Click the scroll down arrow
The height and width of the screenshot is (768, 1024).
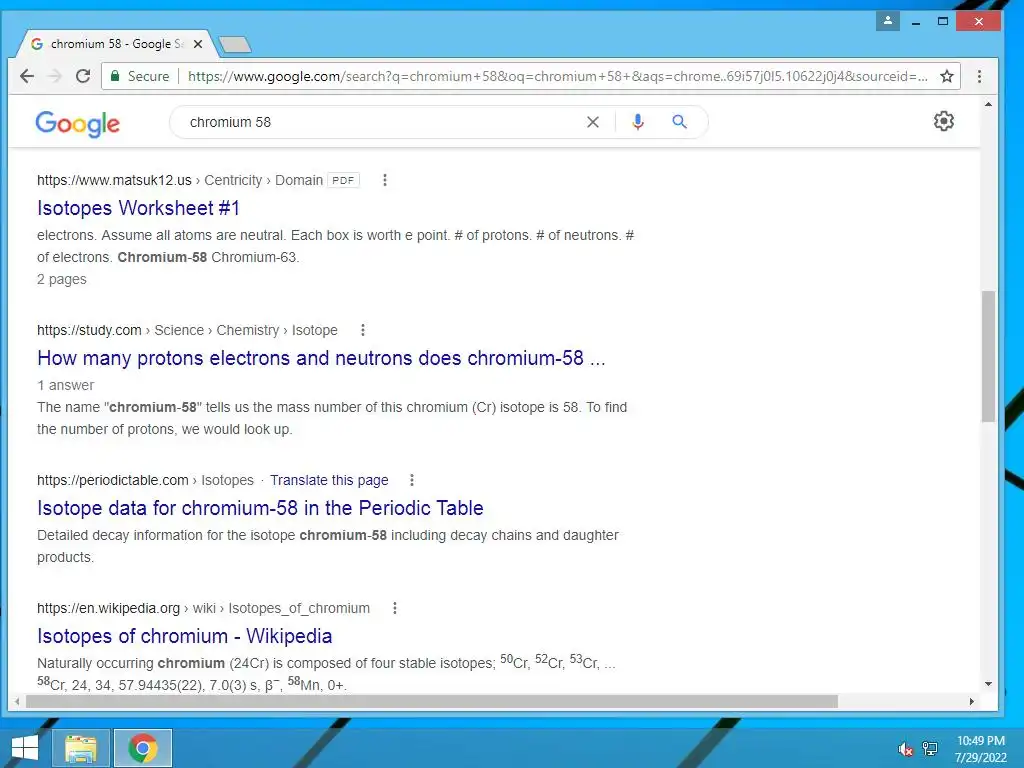click(x=988, y=684)
